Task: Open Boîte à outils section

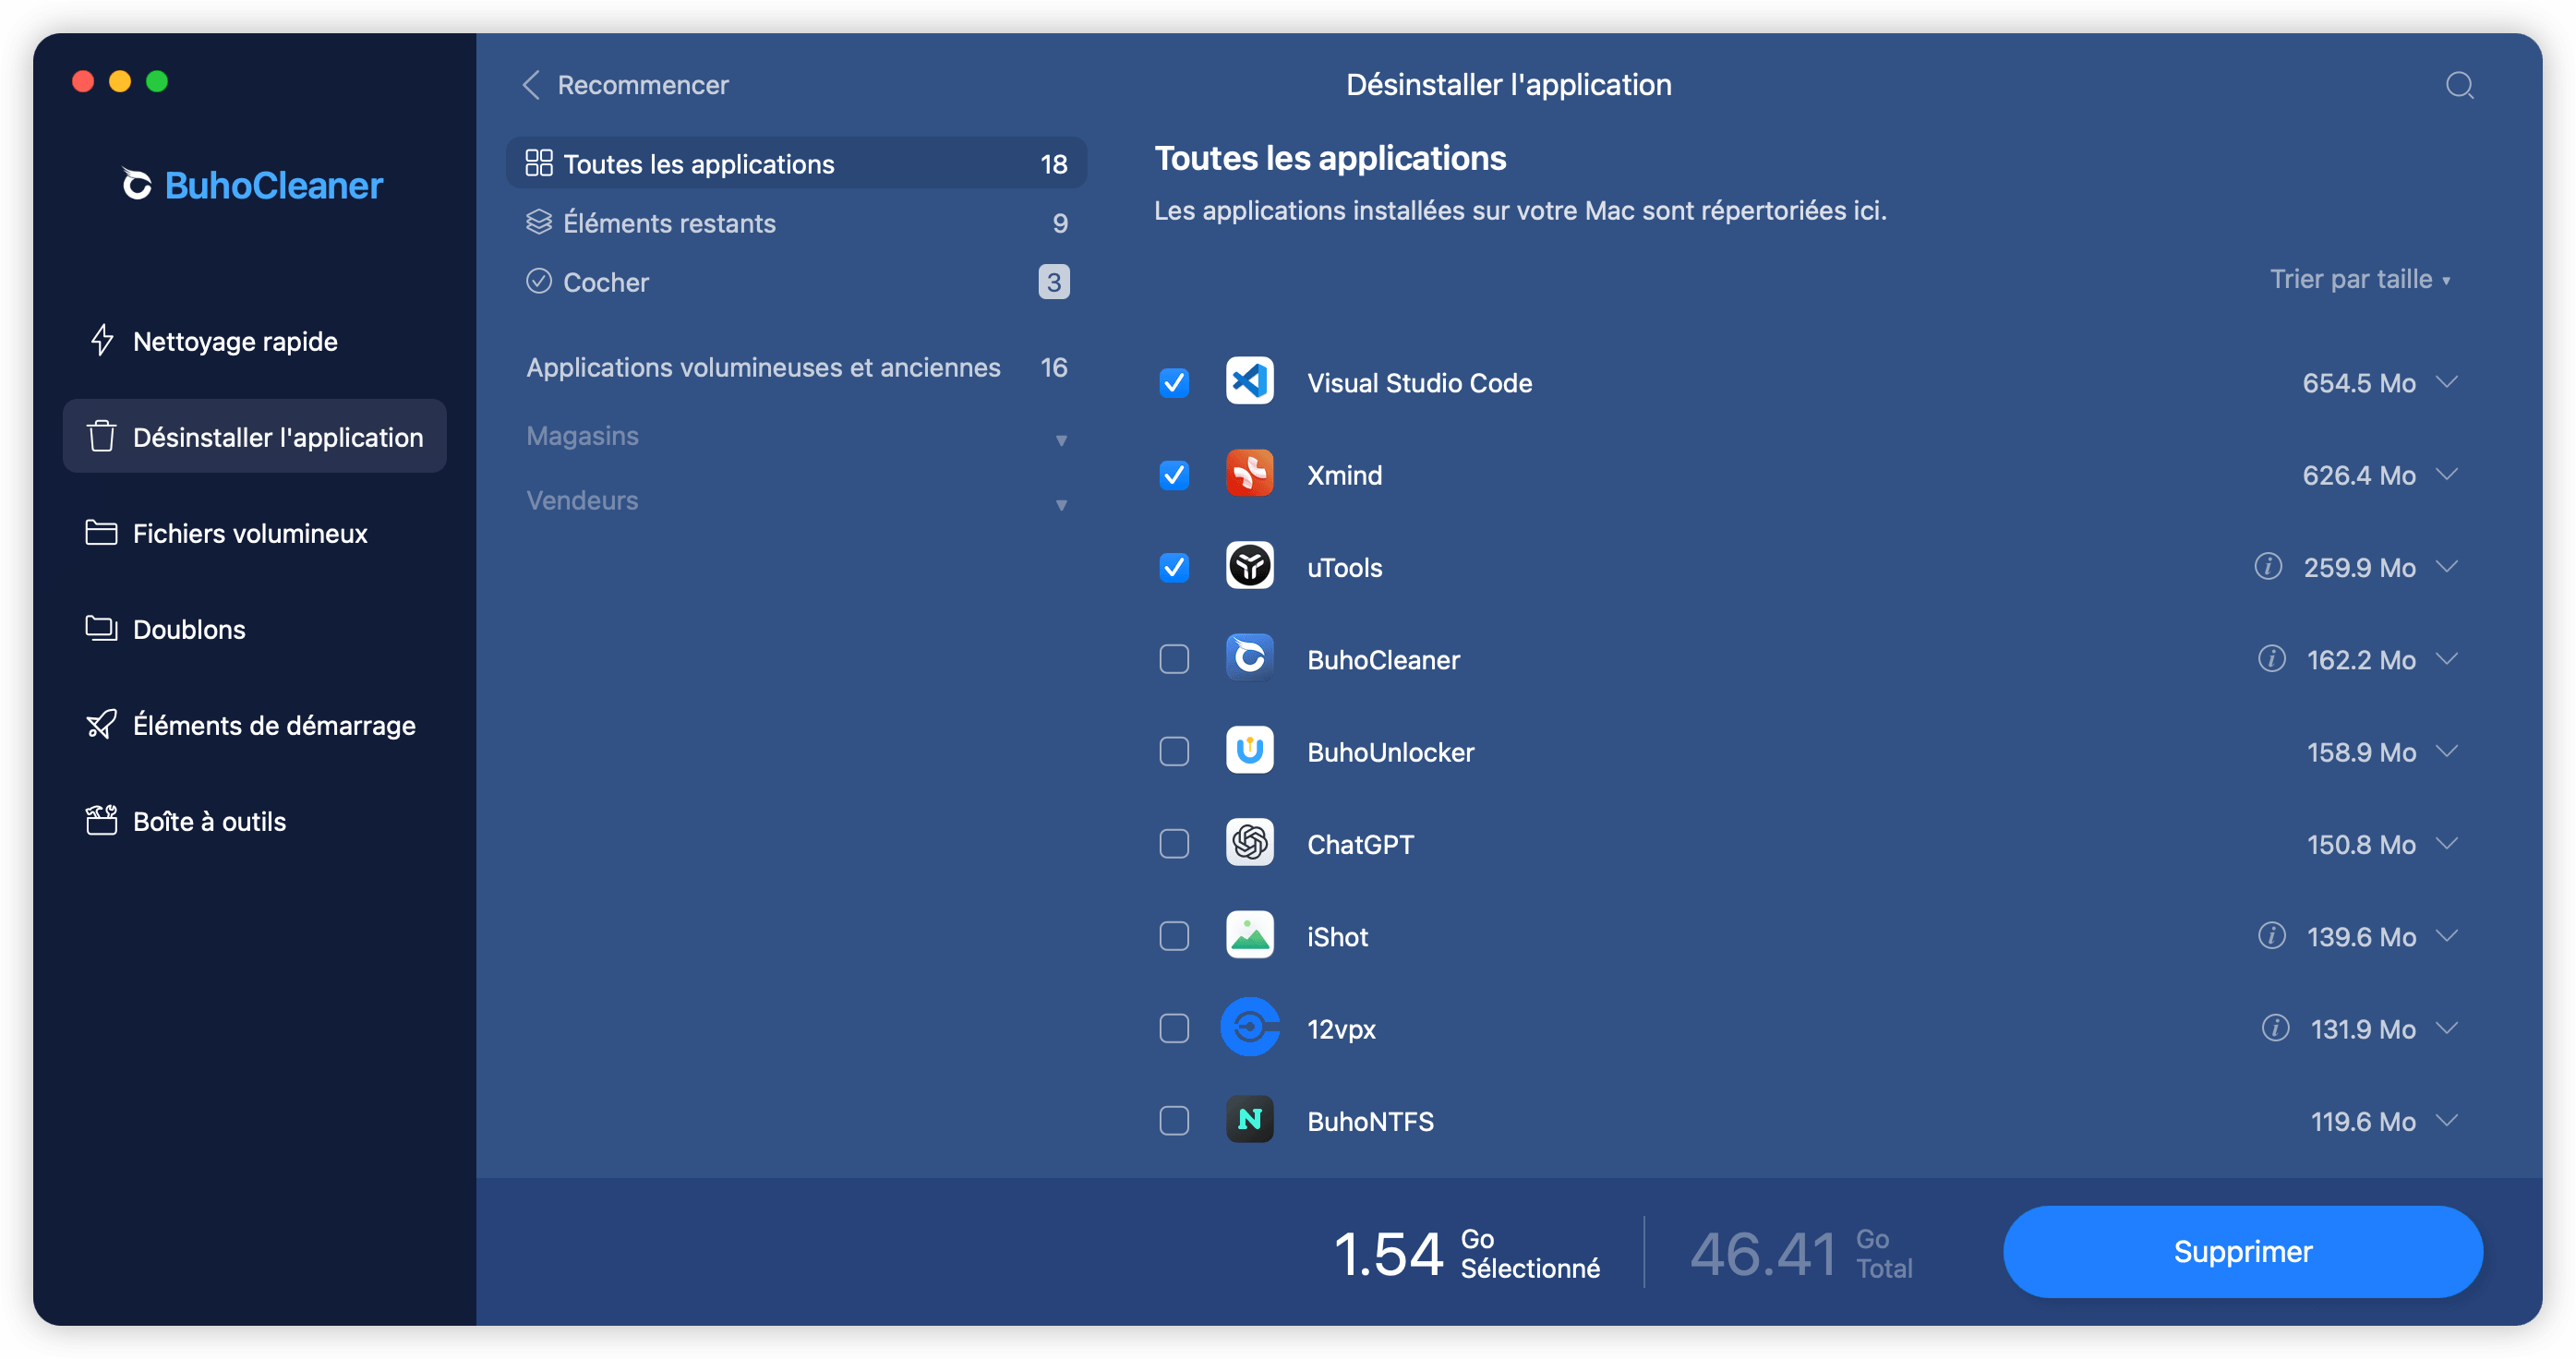Action: pyautogui.click(x=254, y=820)
